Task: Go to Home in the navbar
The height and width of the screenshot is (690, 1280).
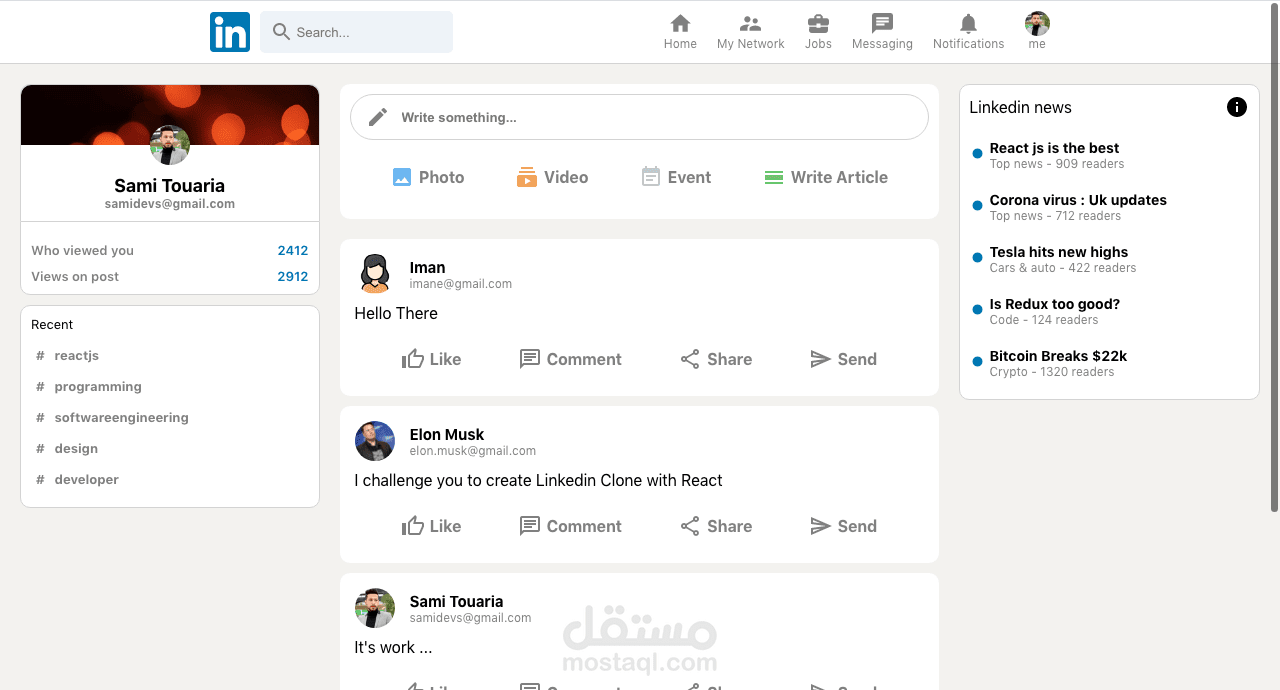Action: click(680, 32)
